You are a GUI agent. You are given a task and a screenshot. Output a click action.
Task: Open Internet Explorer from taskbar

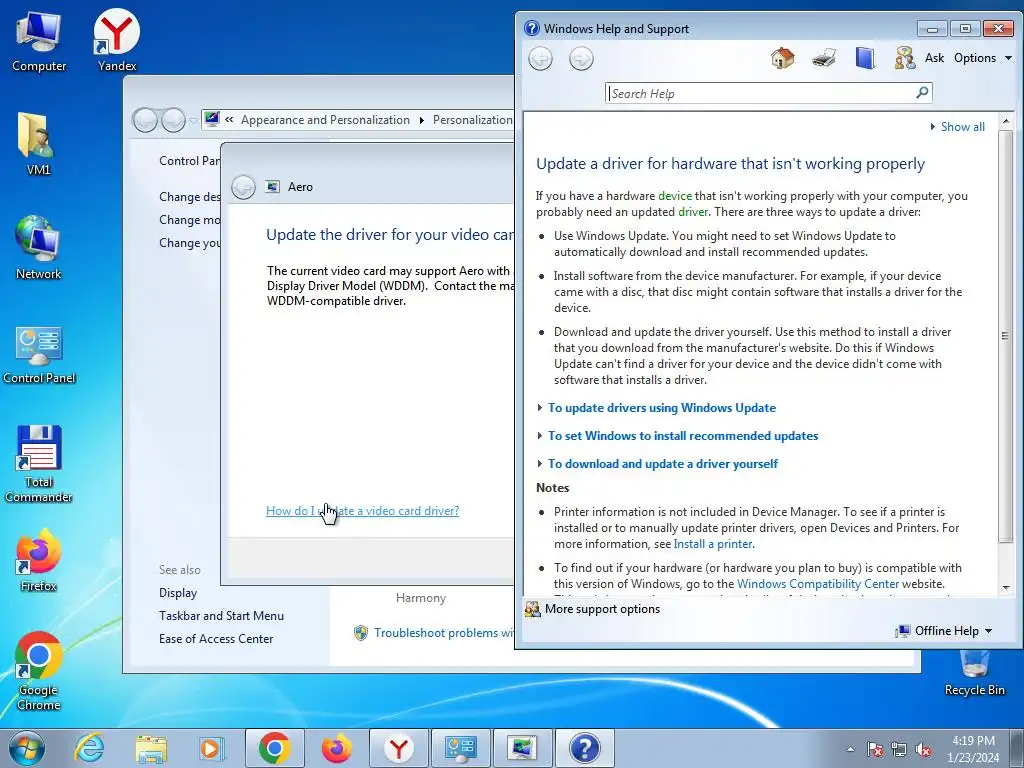pyautogui.click(x=88, y=748)
